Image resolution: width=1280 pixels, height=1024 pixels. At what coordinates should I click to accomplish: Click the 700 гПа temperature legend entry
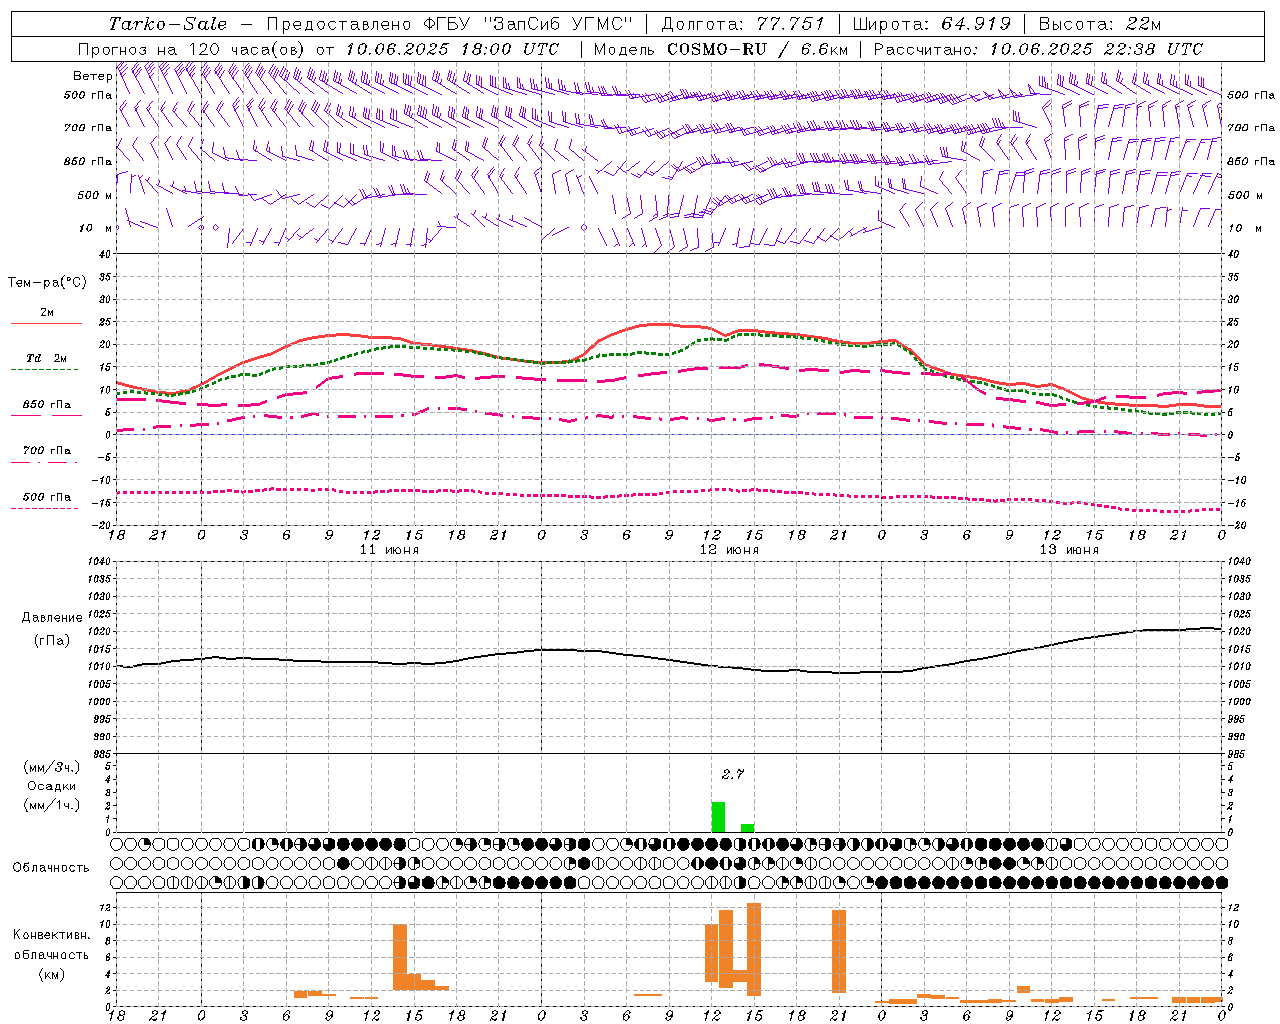coord(47,451)
